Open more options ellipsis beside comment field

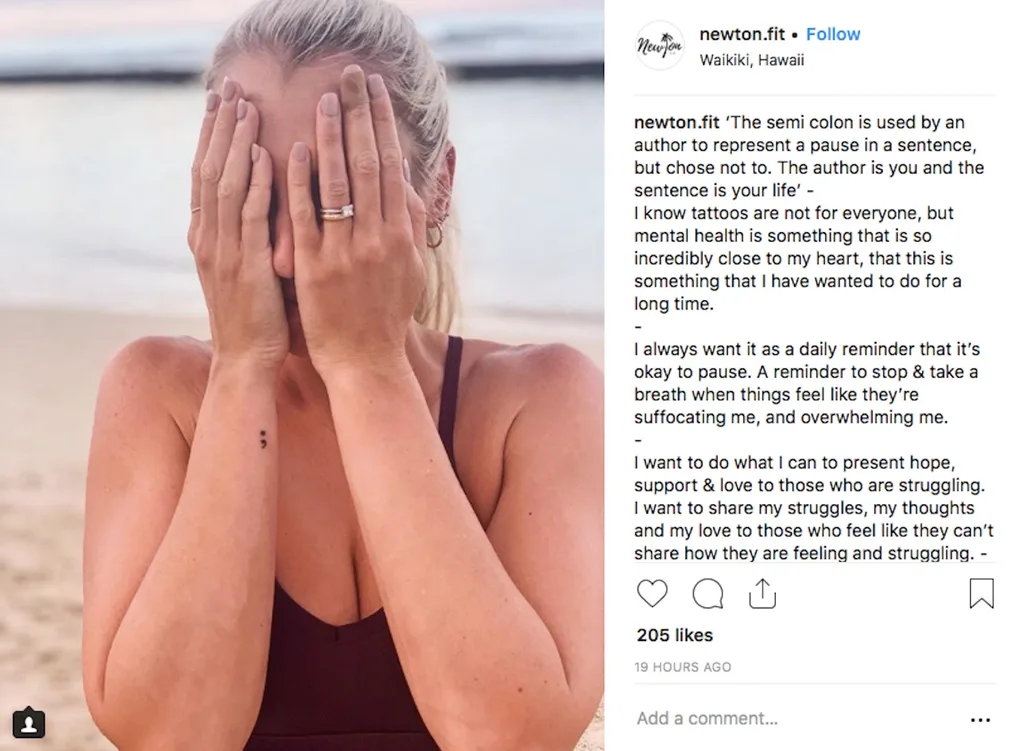coord(980,719)
